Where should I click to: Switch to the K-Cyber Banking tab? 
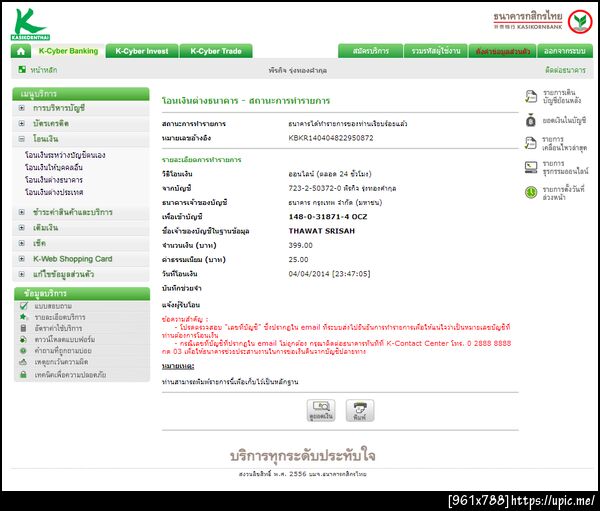pos(68,51)
